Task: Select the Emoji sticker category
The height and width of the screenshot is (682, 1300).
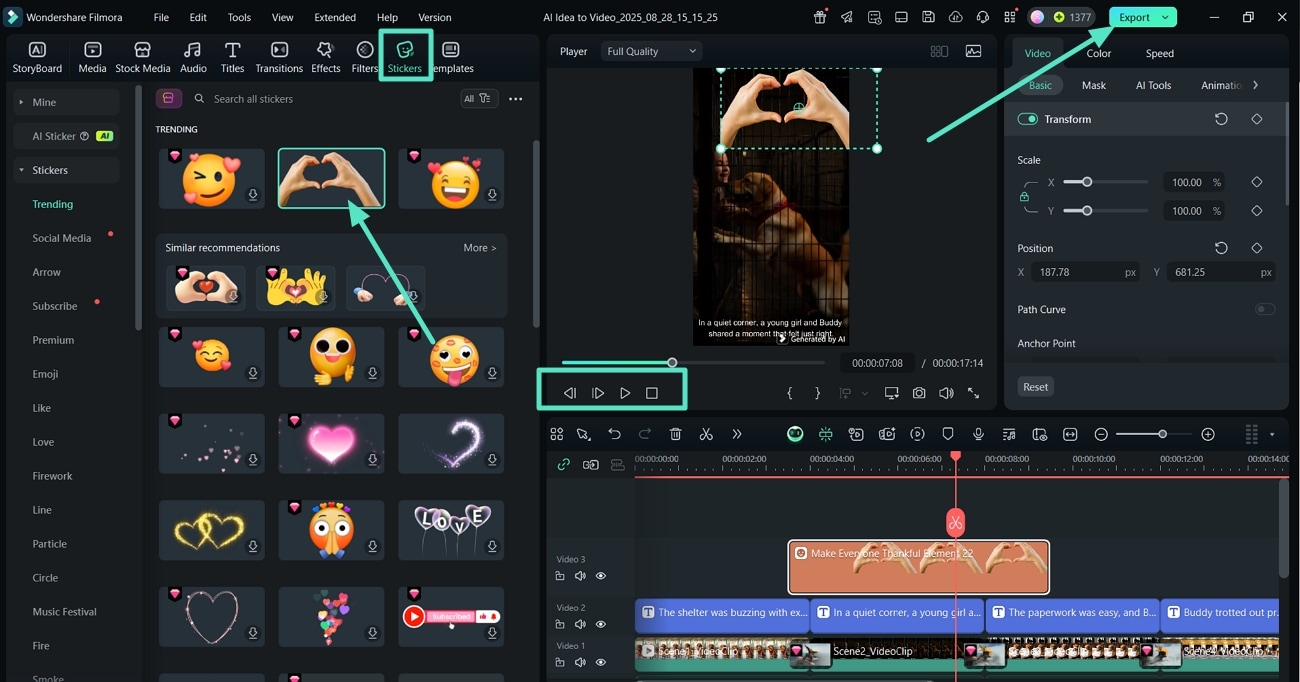Action: pyautogui.click(x=45, y=374)
